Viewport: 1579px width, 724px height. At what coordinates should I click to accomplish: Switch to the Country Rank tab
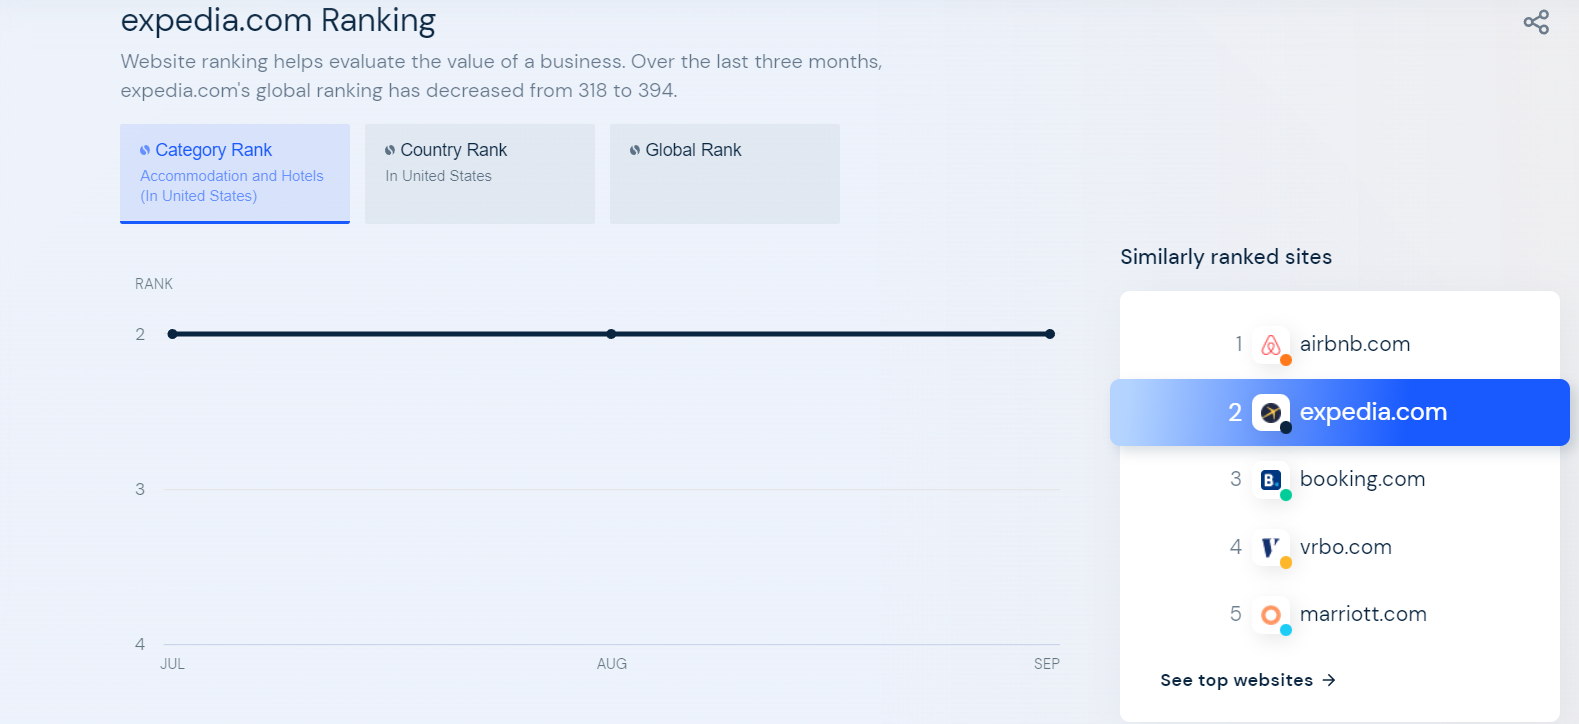coord(480,173)
